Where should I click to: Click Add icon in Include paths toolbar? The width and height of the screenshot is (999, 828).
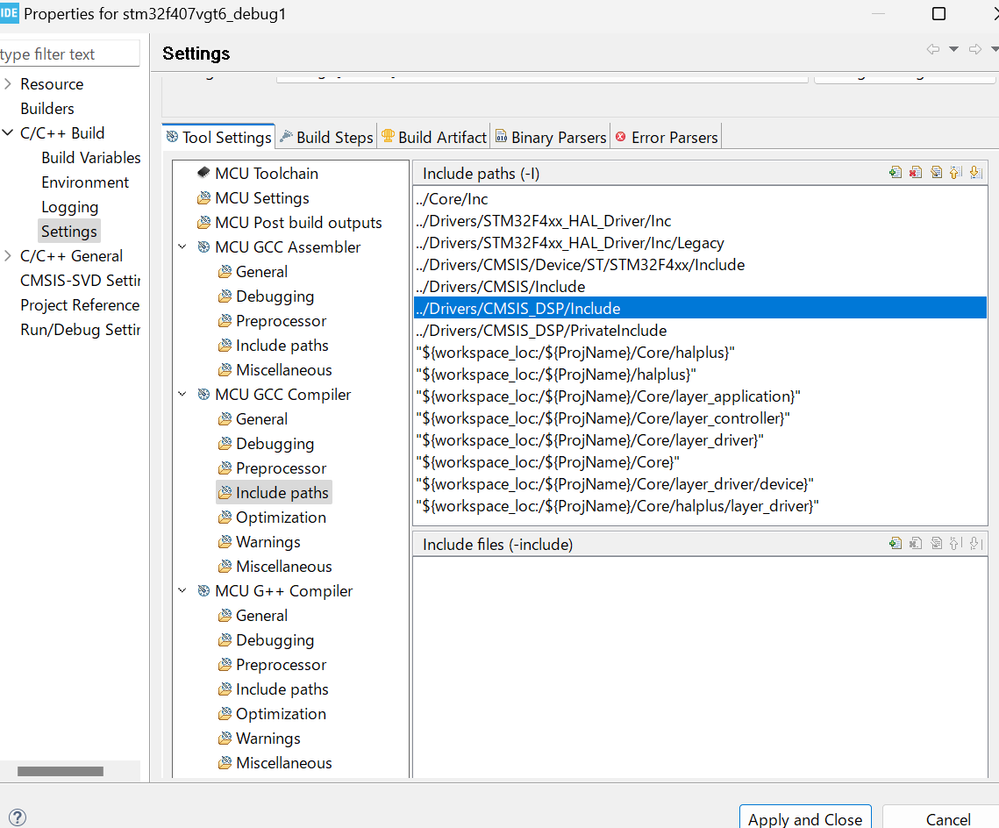click(x=895, y=173)
